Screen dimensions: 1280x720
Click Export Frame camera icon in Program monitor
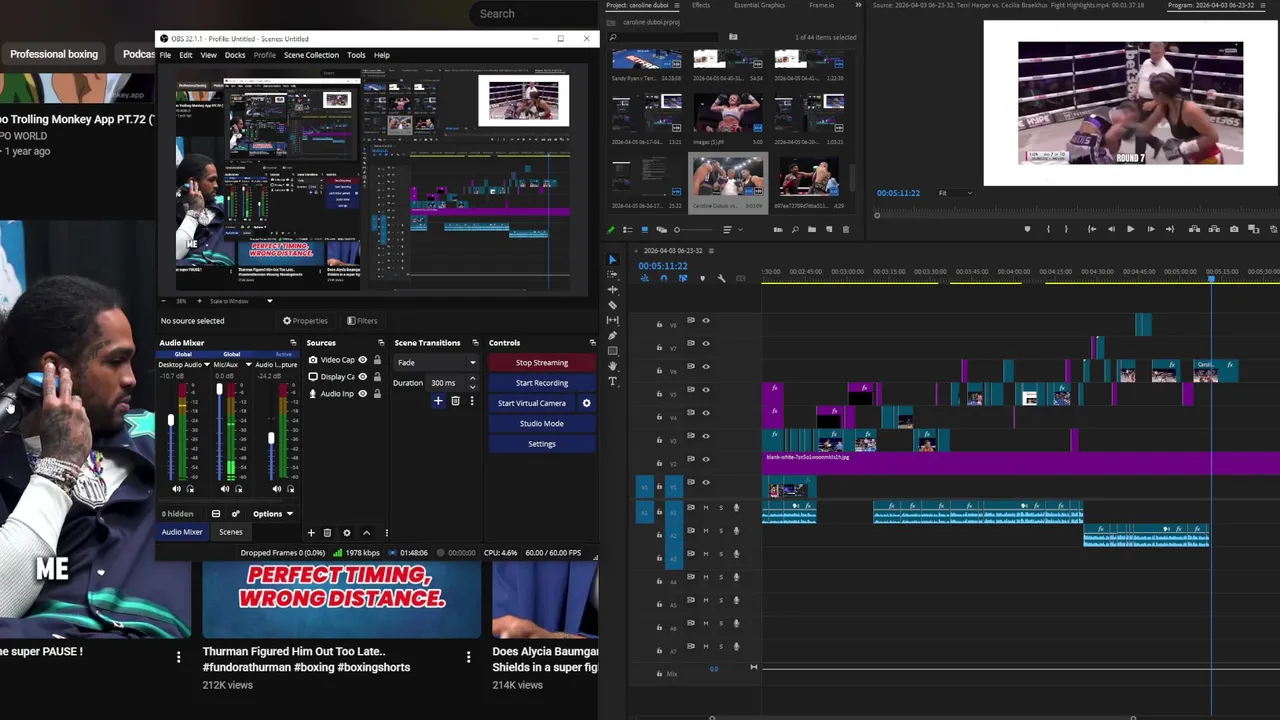pyautogui.click(x=1234, y=229)
